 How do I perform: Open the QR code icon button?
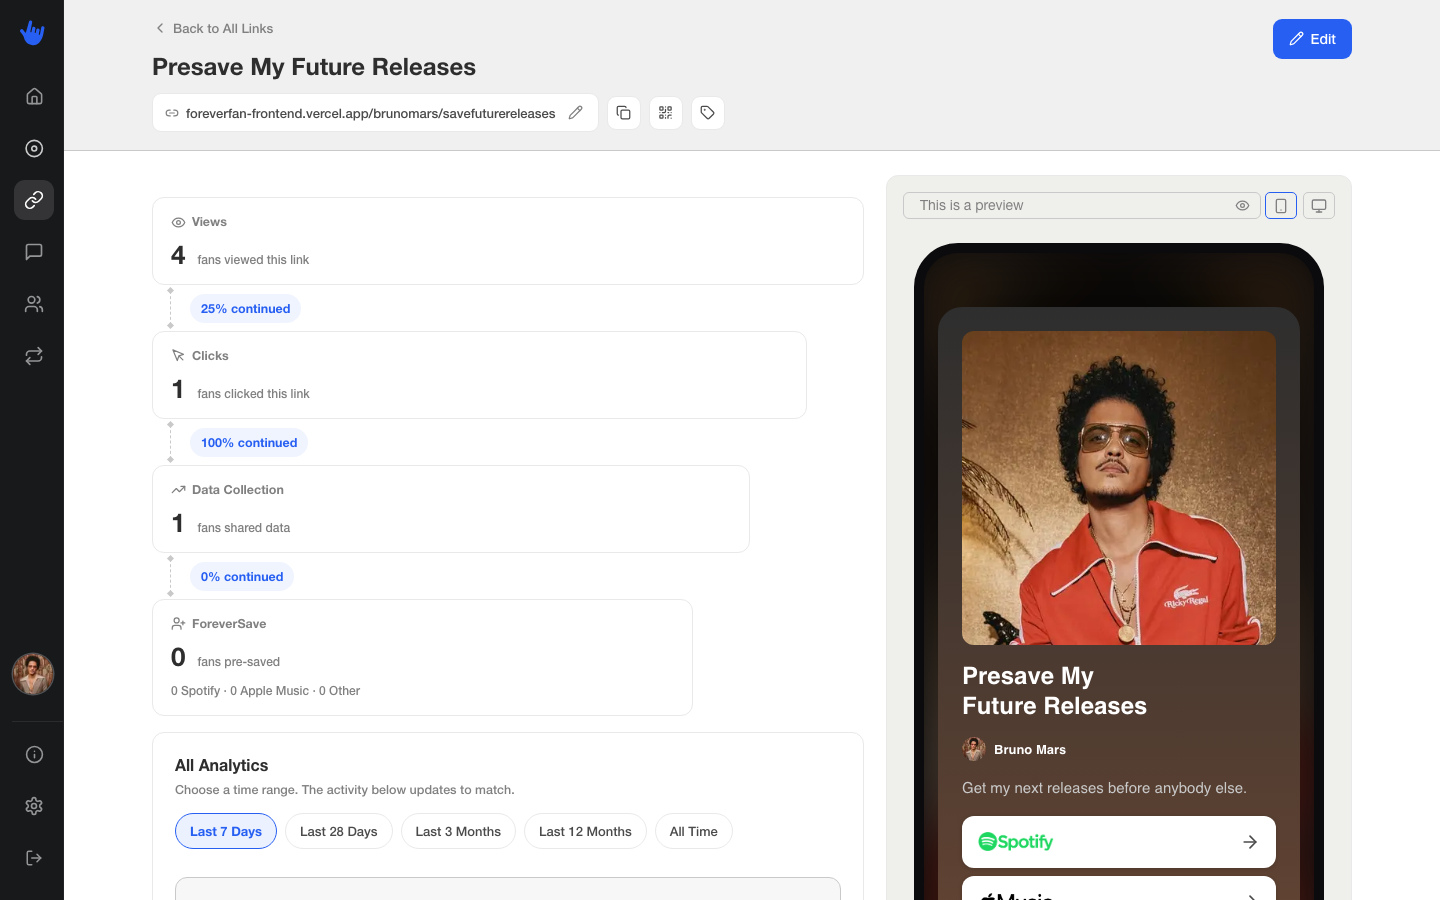coord(666,113)
